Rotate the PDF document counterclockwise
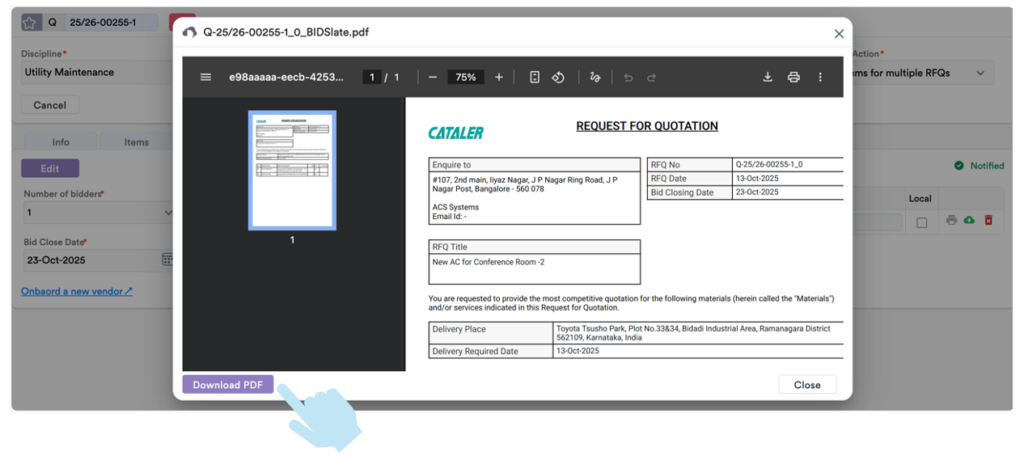Image resolution: width=1024 pixels, height=456 pixels. click(559, 77)
